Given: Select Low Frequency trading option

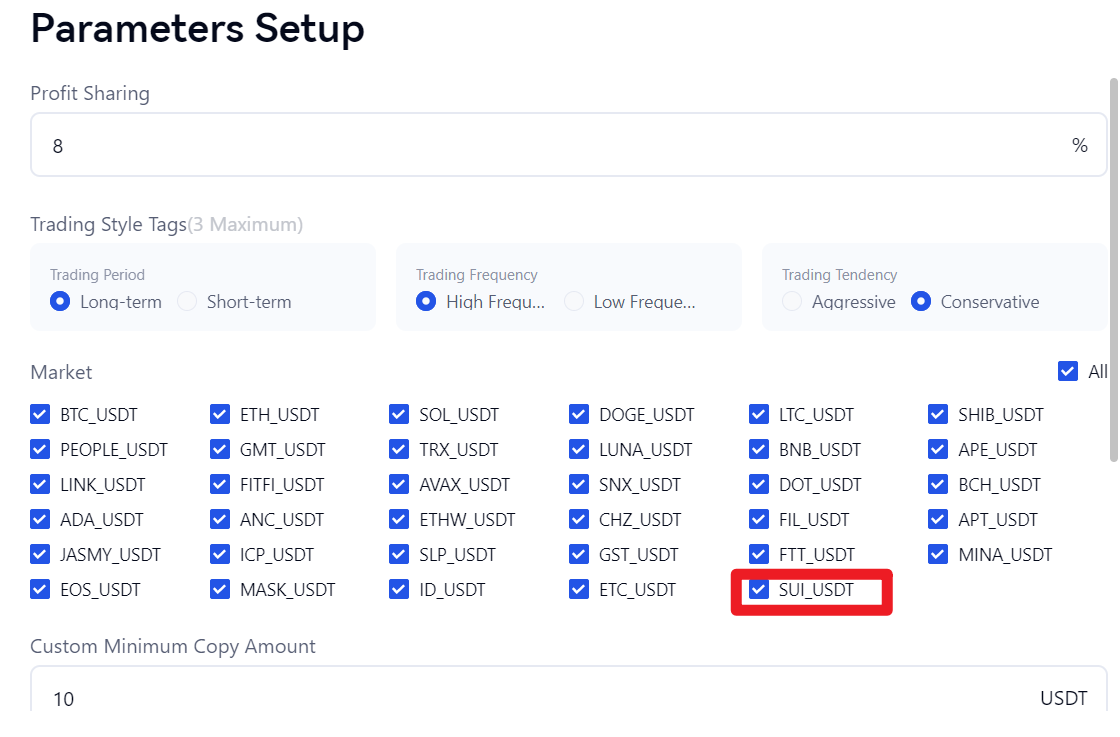Looking at the screenshot, I should click(574, 302).
